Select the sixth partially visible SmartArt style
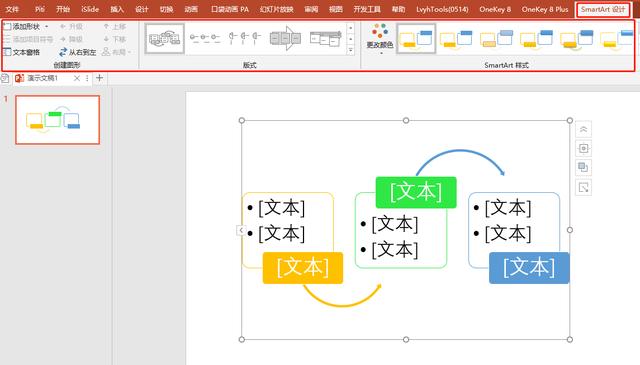 [x=616, y=39]
